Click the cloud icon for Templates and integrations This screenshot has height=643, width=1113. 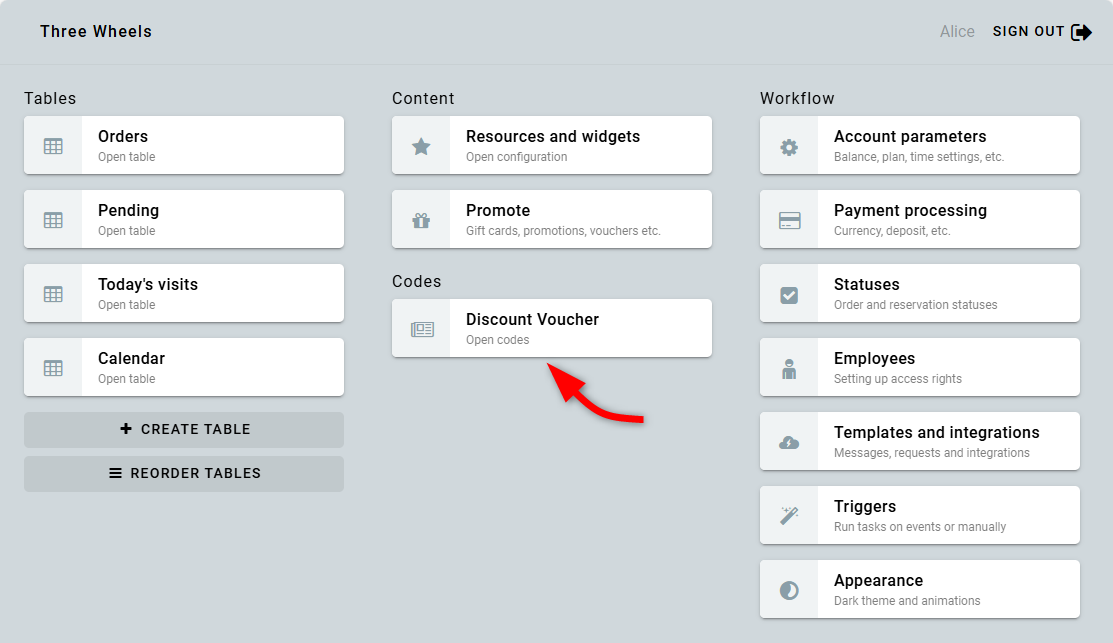pyautogui.click(x=789, y=442)
